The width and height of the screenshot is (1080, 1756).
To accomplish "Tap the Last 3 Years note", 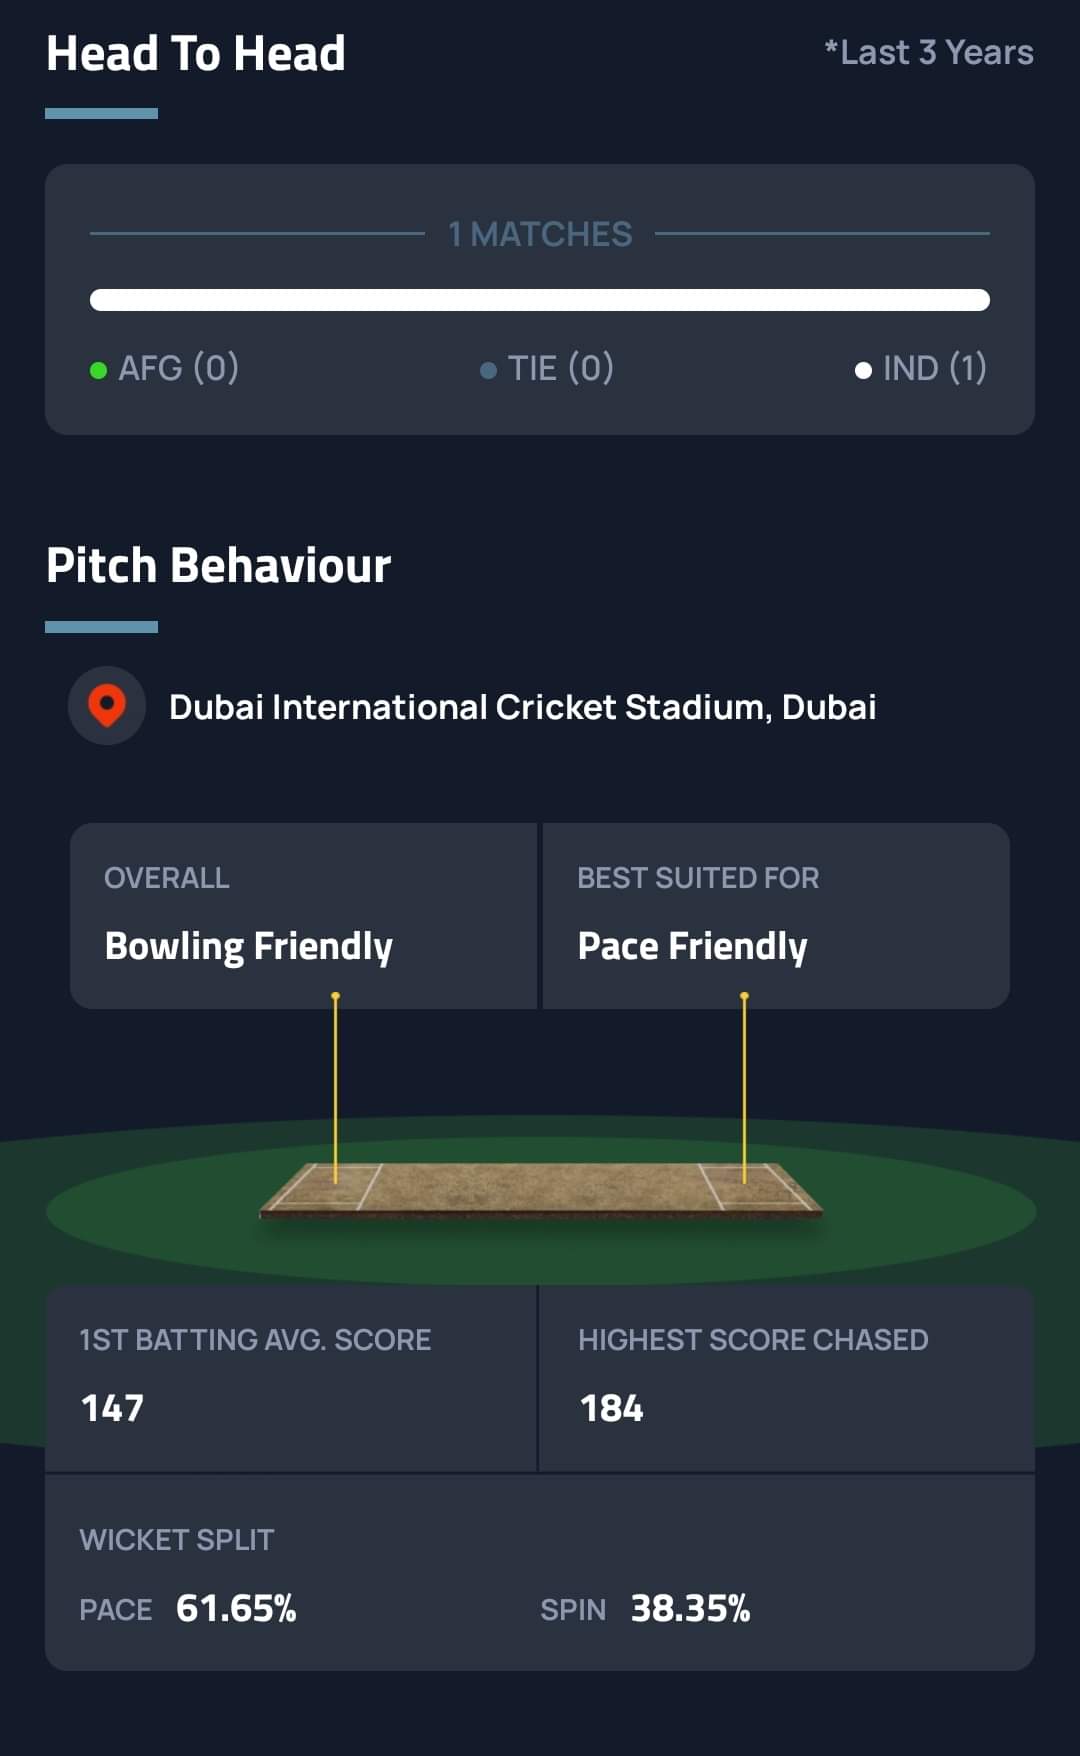I will pyautogui.click(x=928, y=52).
